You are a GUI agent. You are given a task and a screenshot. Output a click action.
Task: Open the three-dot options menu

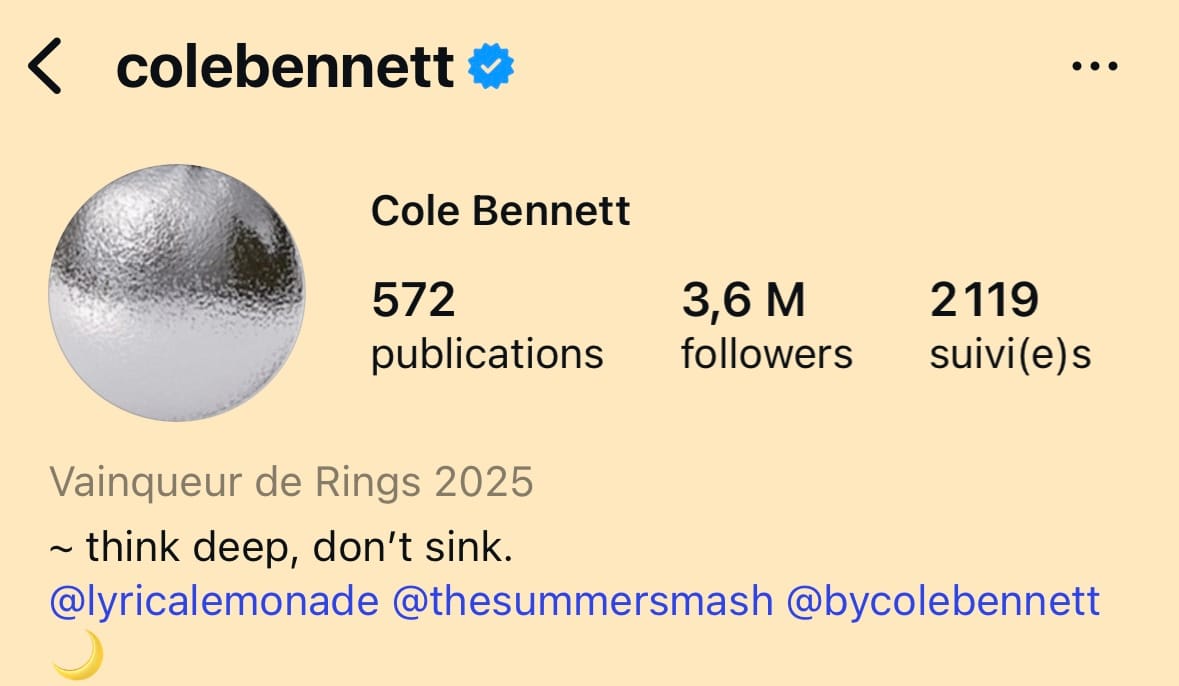pyautogui.click(x=1097, y=64)
